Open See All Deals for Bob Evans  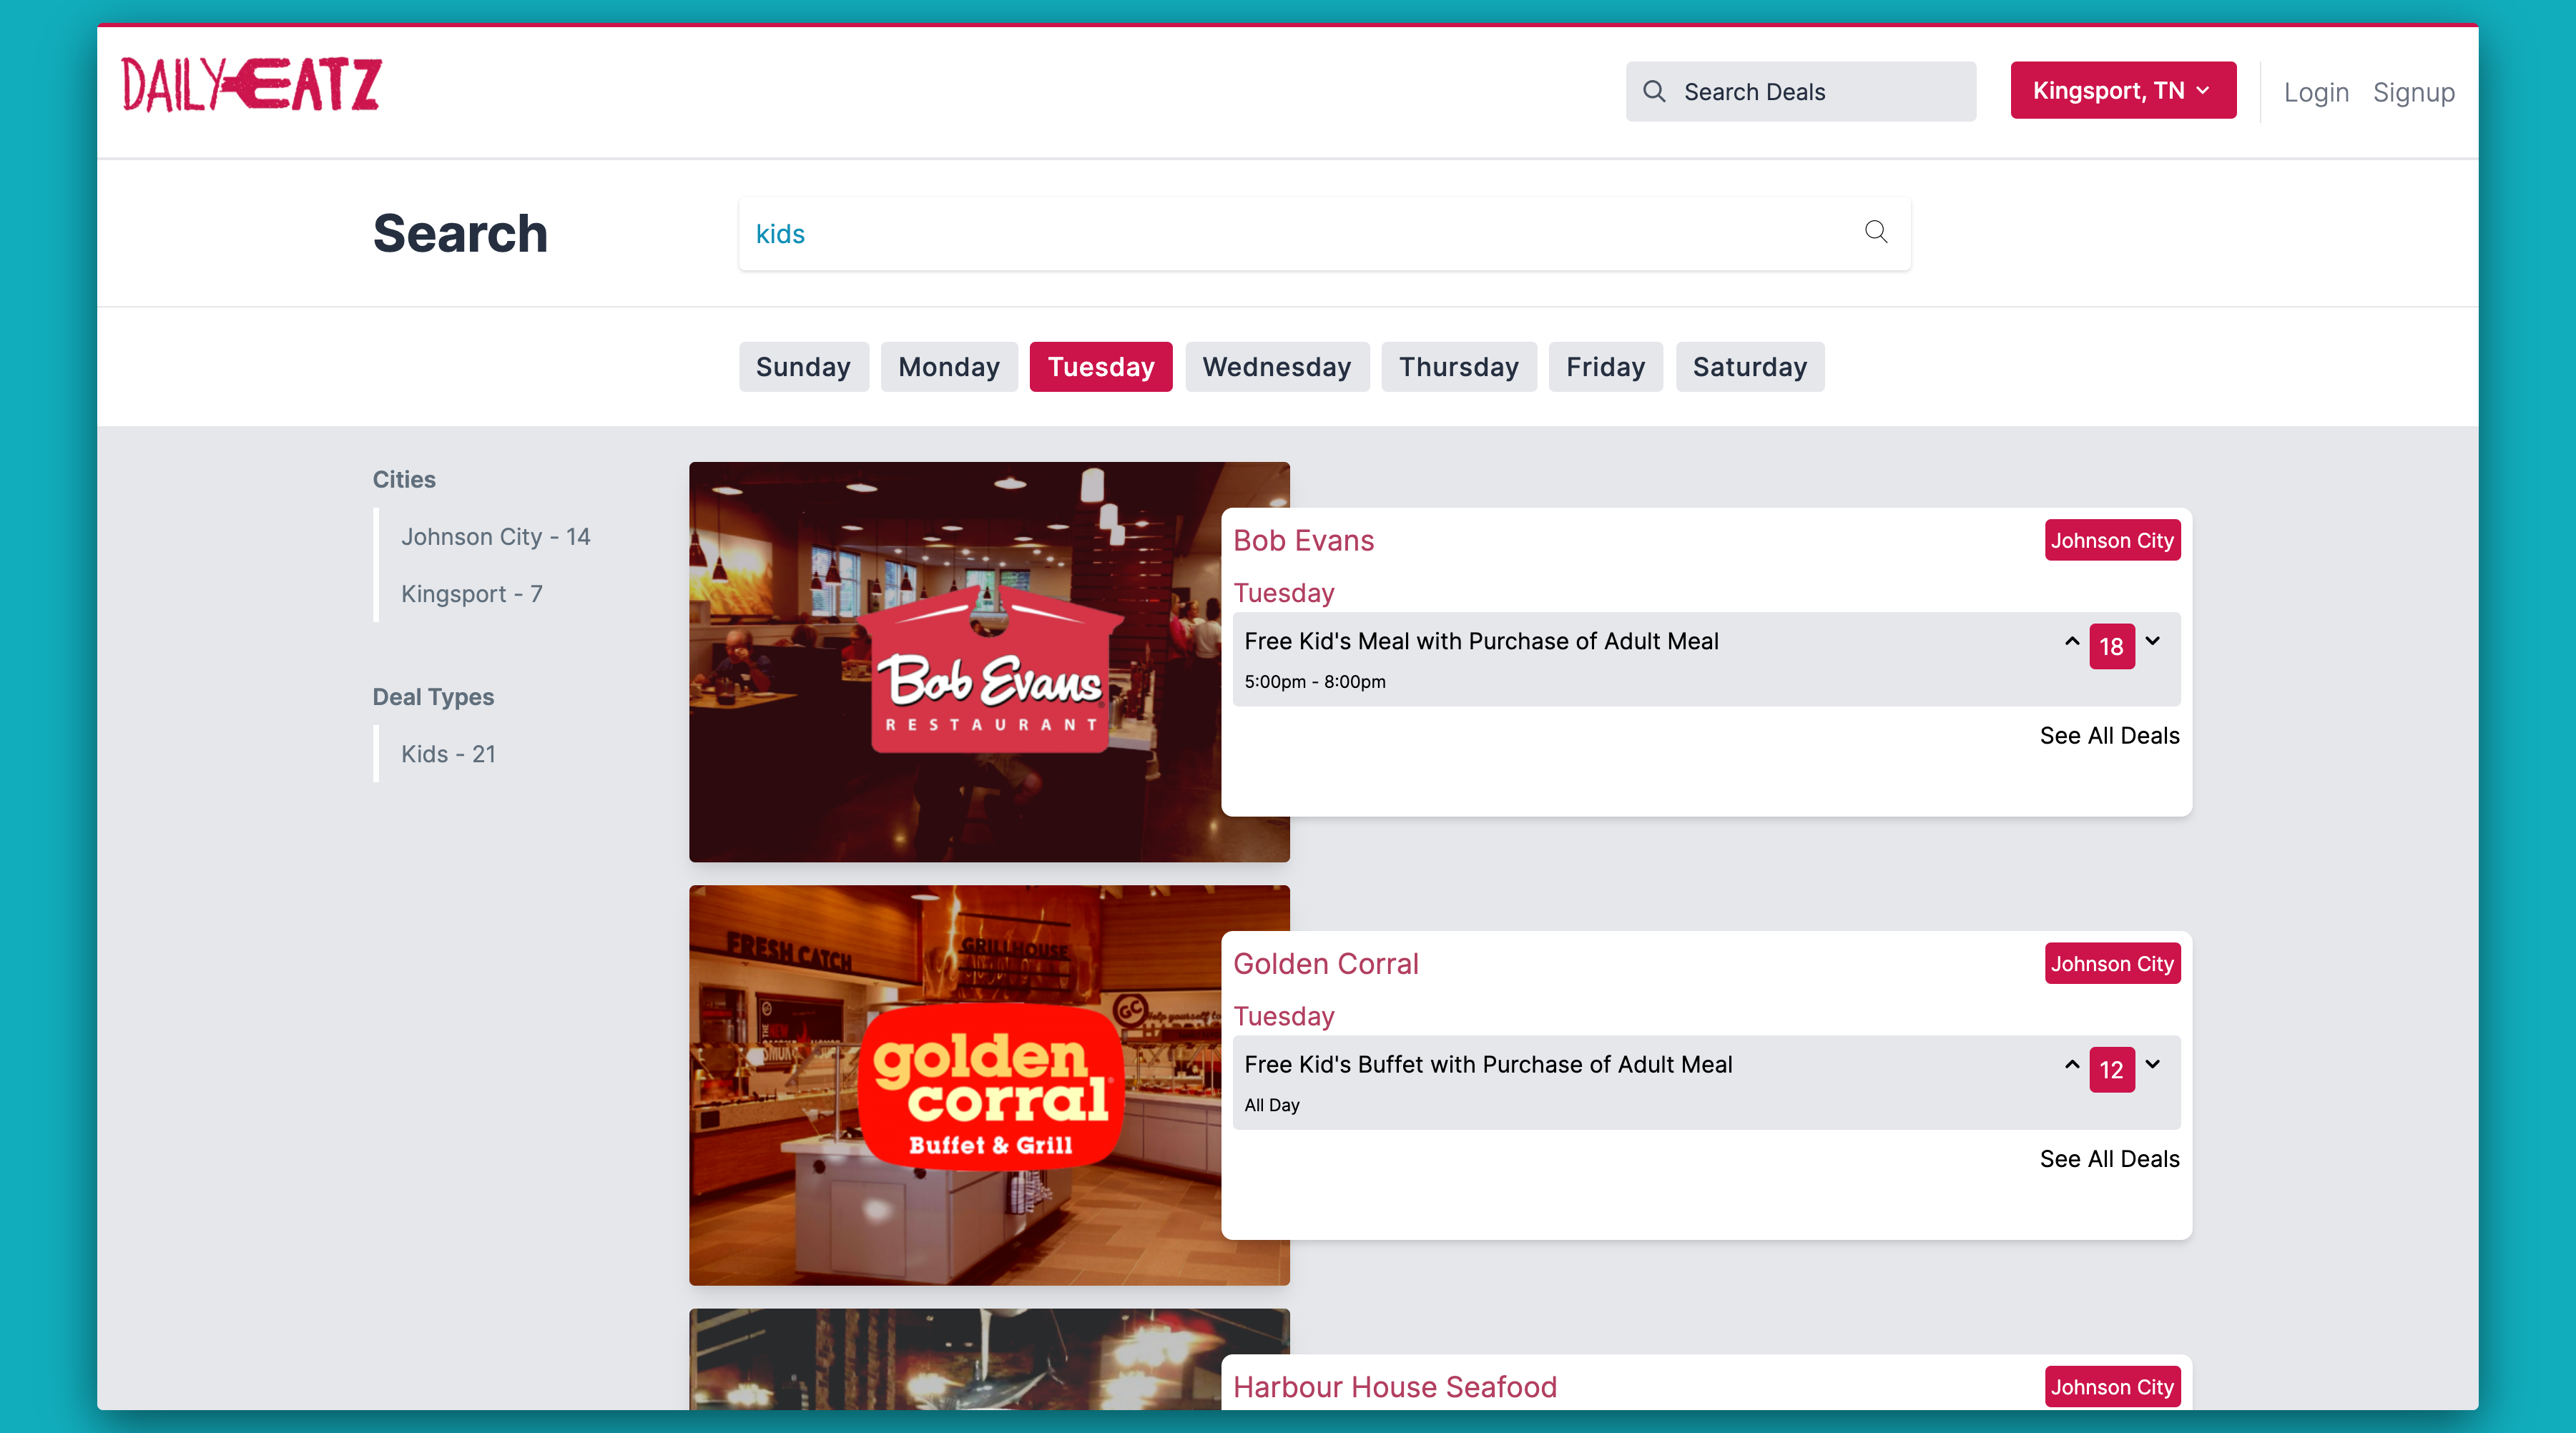(2108, 735)
